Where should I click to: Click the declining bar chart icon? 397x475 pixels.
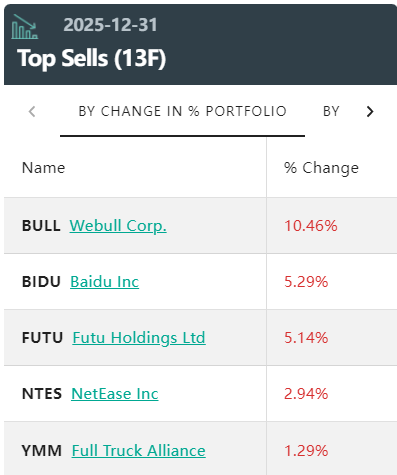click(25, 27)
